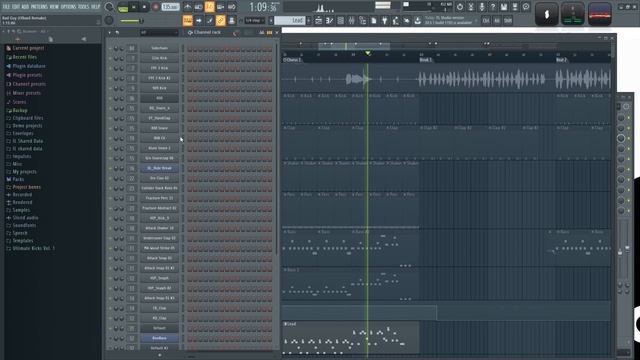Click the help question mark icon
The image size is (640, 360).
[x=493, y=7]
